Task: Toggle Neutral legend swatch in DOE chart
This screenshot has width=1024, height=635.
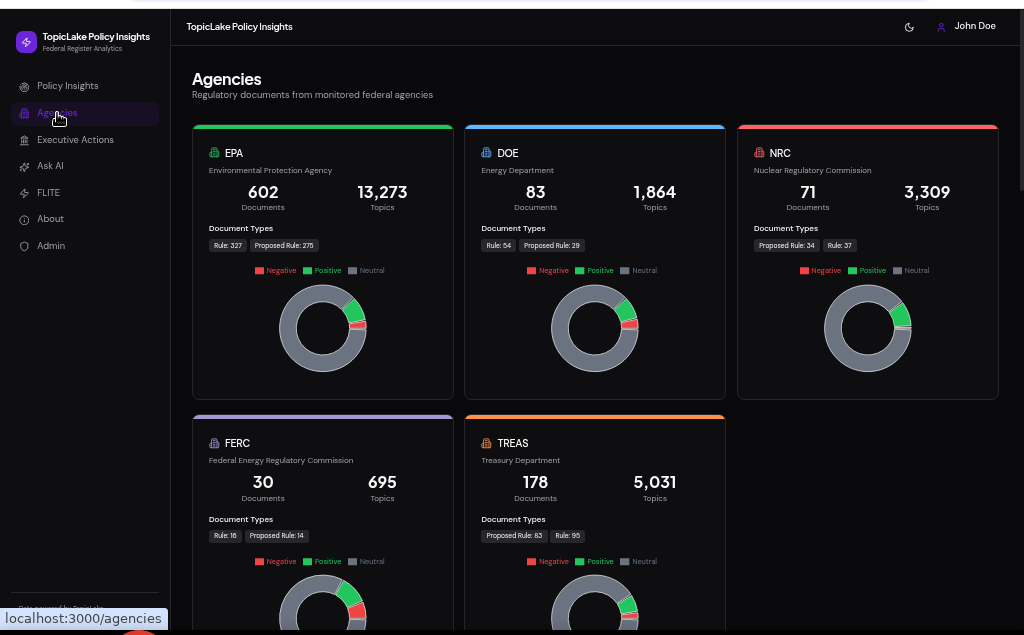Action: pyautogui.click(x=625, y=270)
